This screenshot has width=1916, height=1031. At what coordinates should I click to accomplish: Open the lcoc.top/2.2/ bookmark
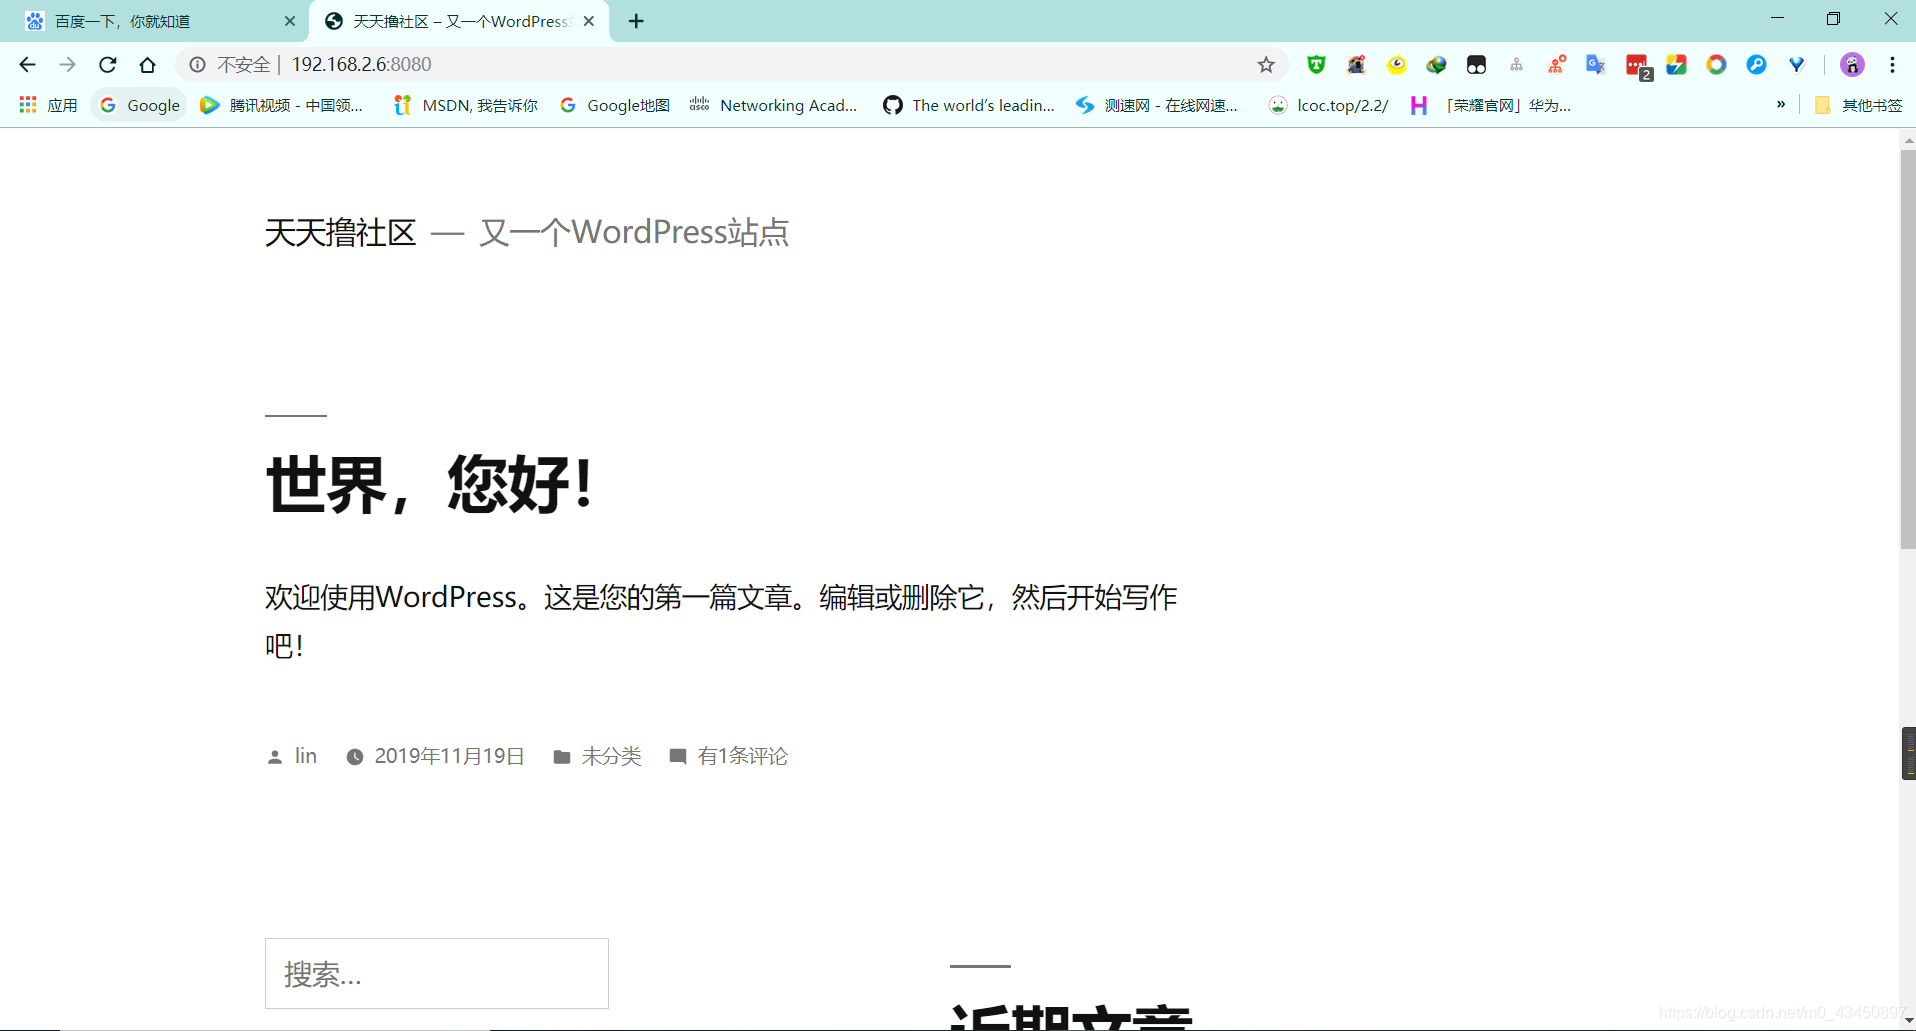[x=1328, y=105]
